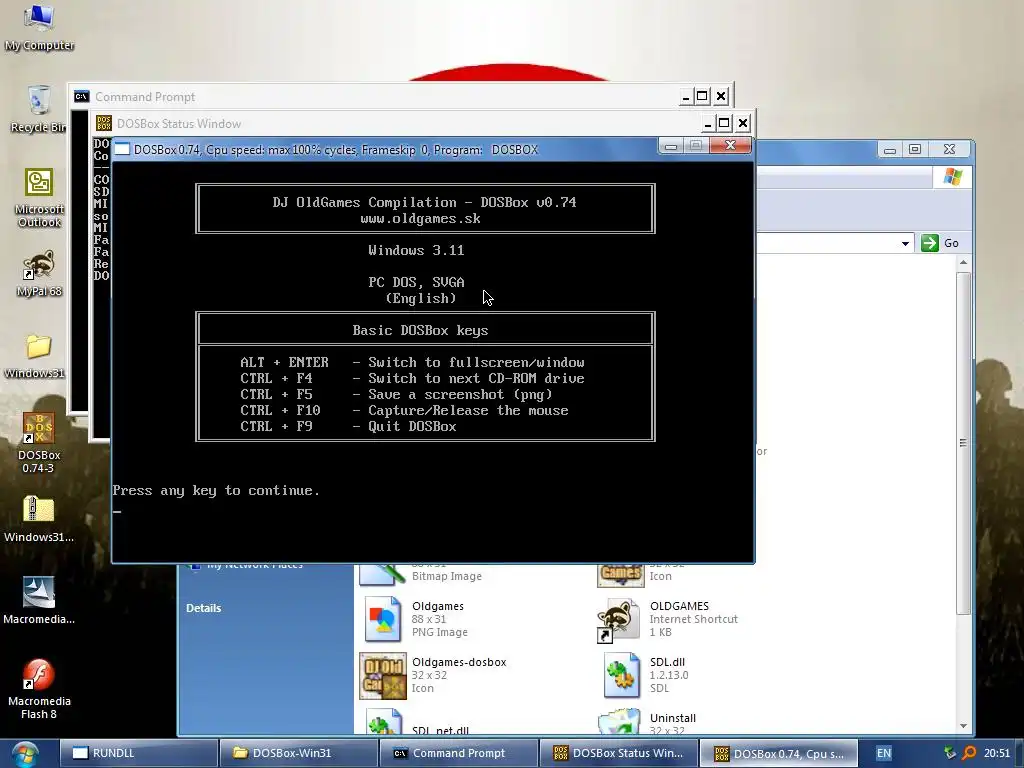Click Explorer scrollbar down arrow
Viewport: 1024px width, 768px height.
(x=963, y=726)
